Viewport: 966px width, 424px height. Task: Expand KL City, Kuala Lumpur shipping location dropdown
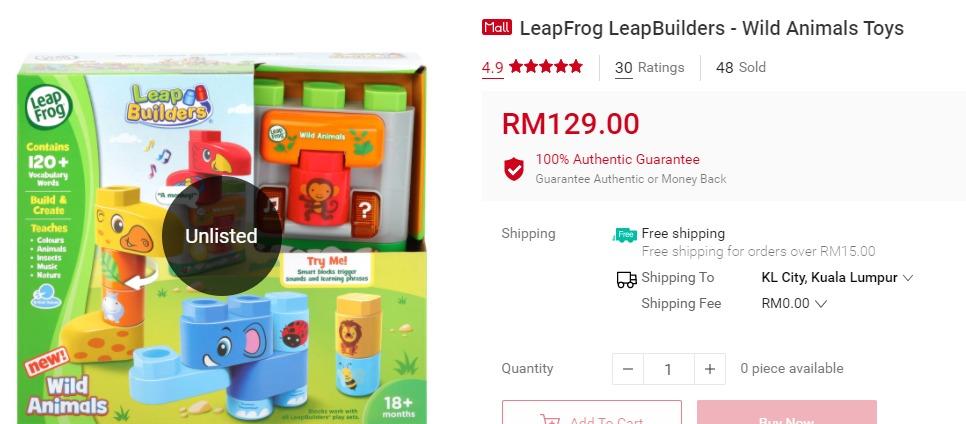pos(837,277)
